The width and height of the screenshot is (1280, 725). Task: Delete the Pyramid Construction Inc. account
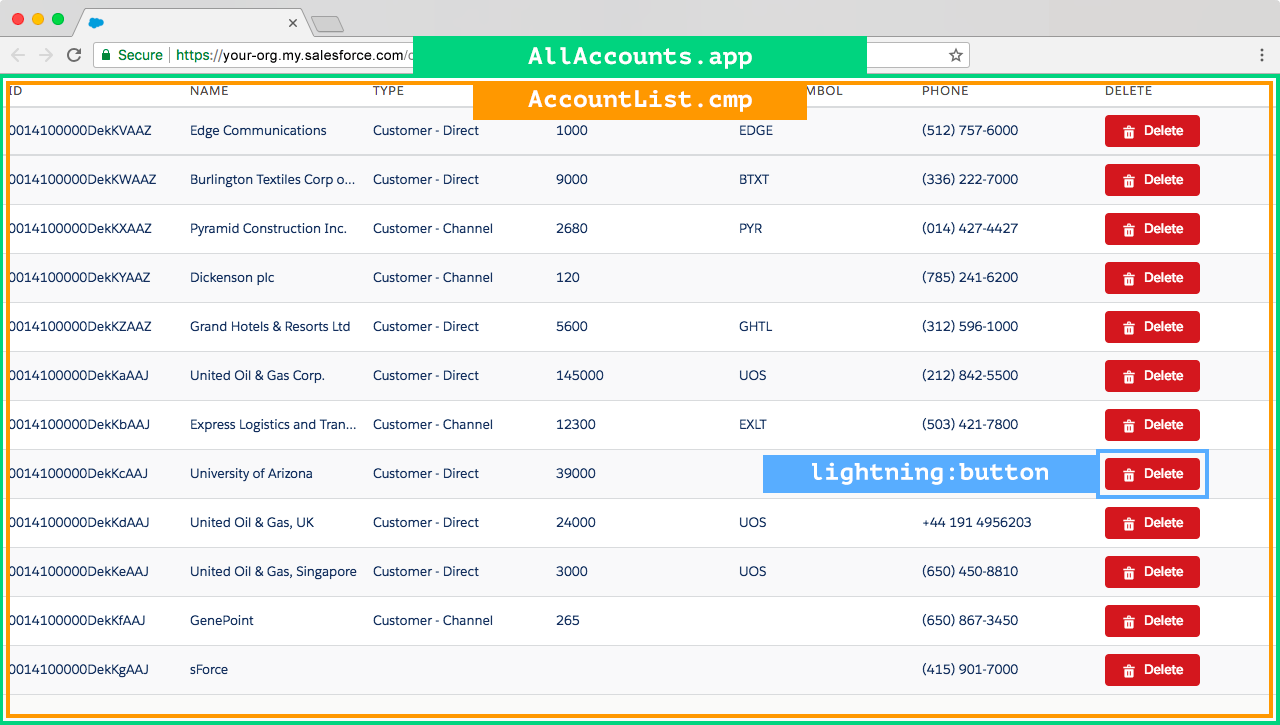point(1152,229)
